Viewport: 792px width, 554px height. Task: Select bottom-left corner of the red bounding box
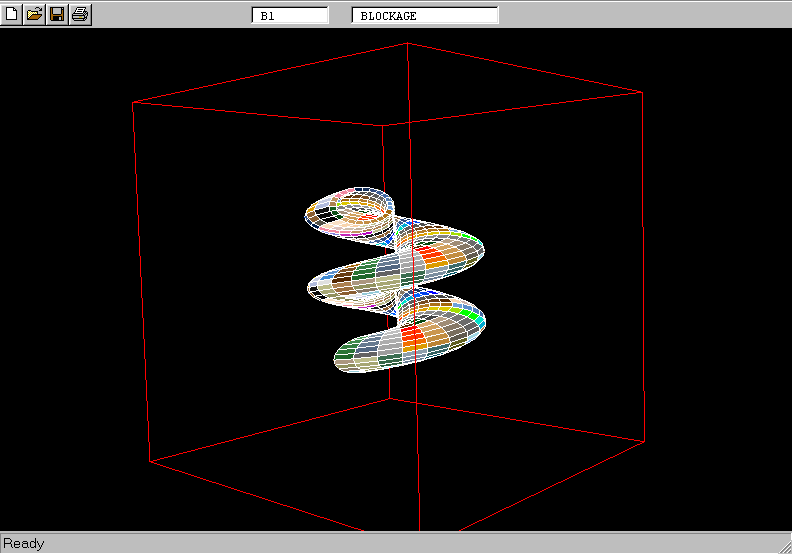150,461
